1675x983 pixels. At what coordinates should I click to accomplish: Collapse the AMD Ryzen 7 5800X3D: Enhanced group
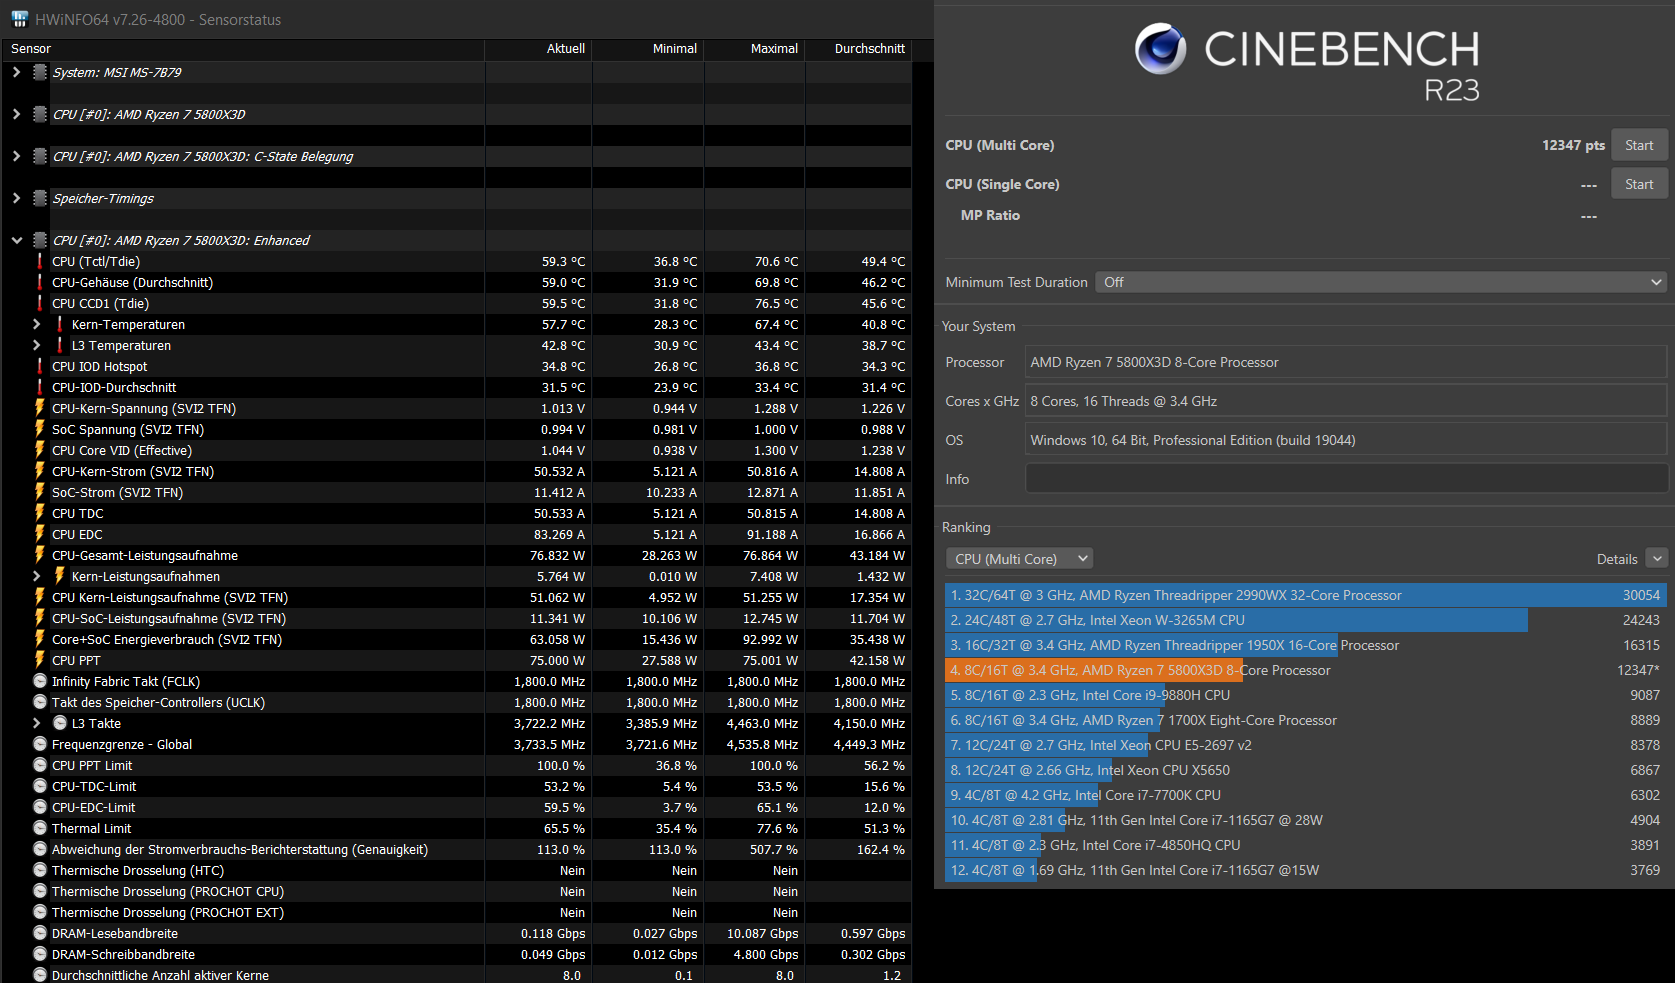click(16, 240)
